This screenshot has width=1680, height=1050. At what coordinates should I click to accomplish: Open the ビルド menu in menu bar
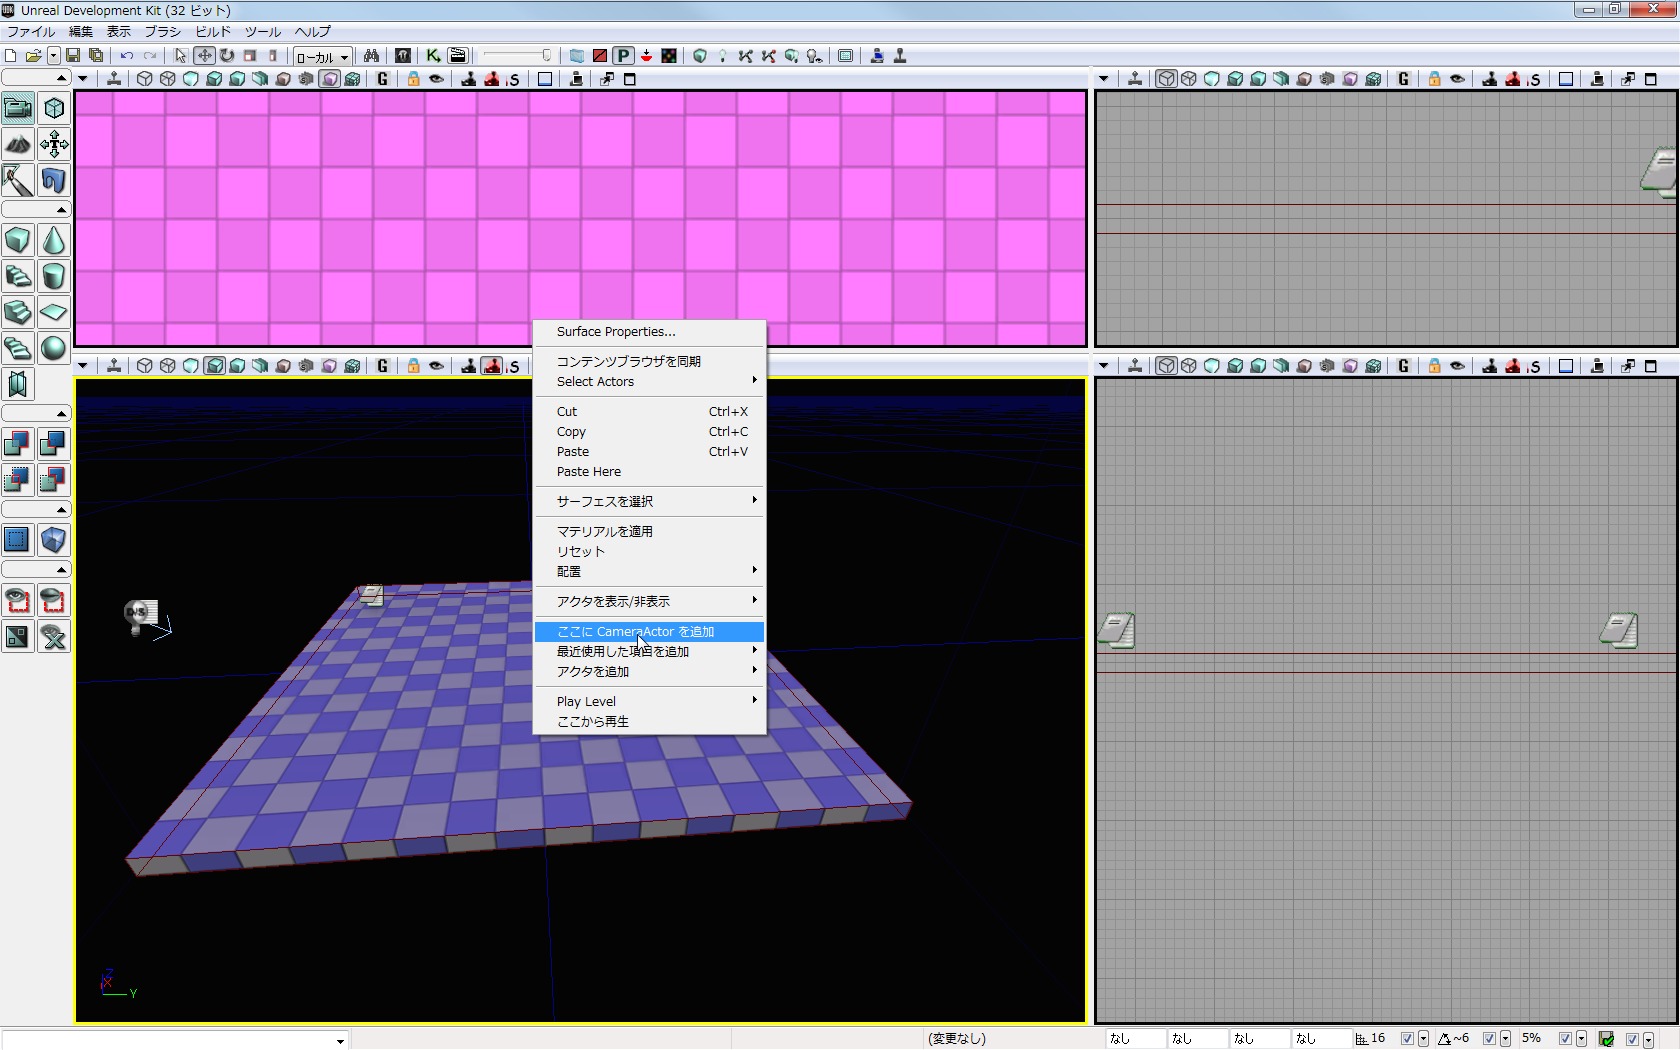[x=212, y=32]
